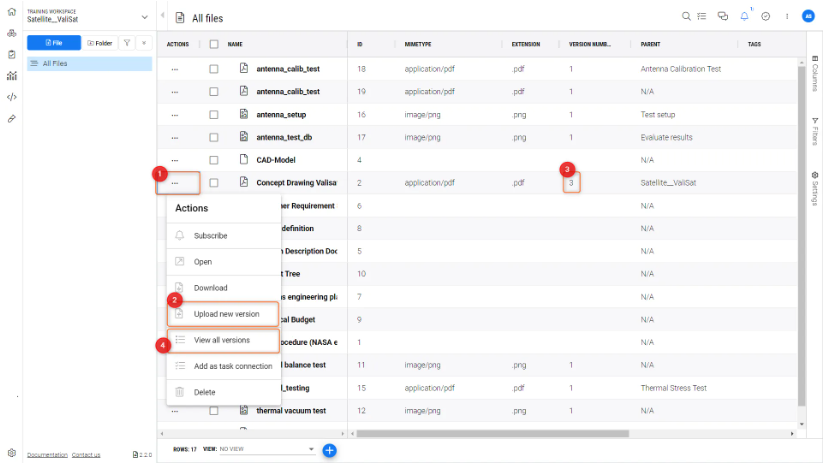Select the CAD-Model row checkbox
This screenshot has height=470, width=835.
(x=214, y=160)
